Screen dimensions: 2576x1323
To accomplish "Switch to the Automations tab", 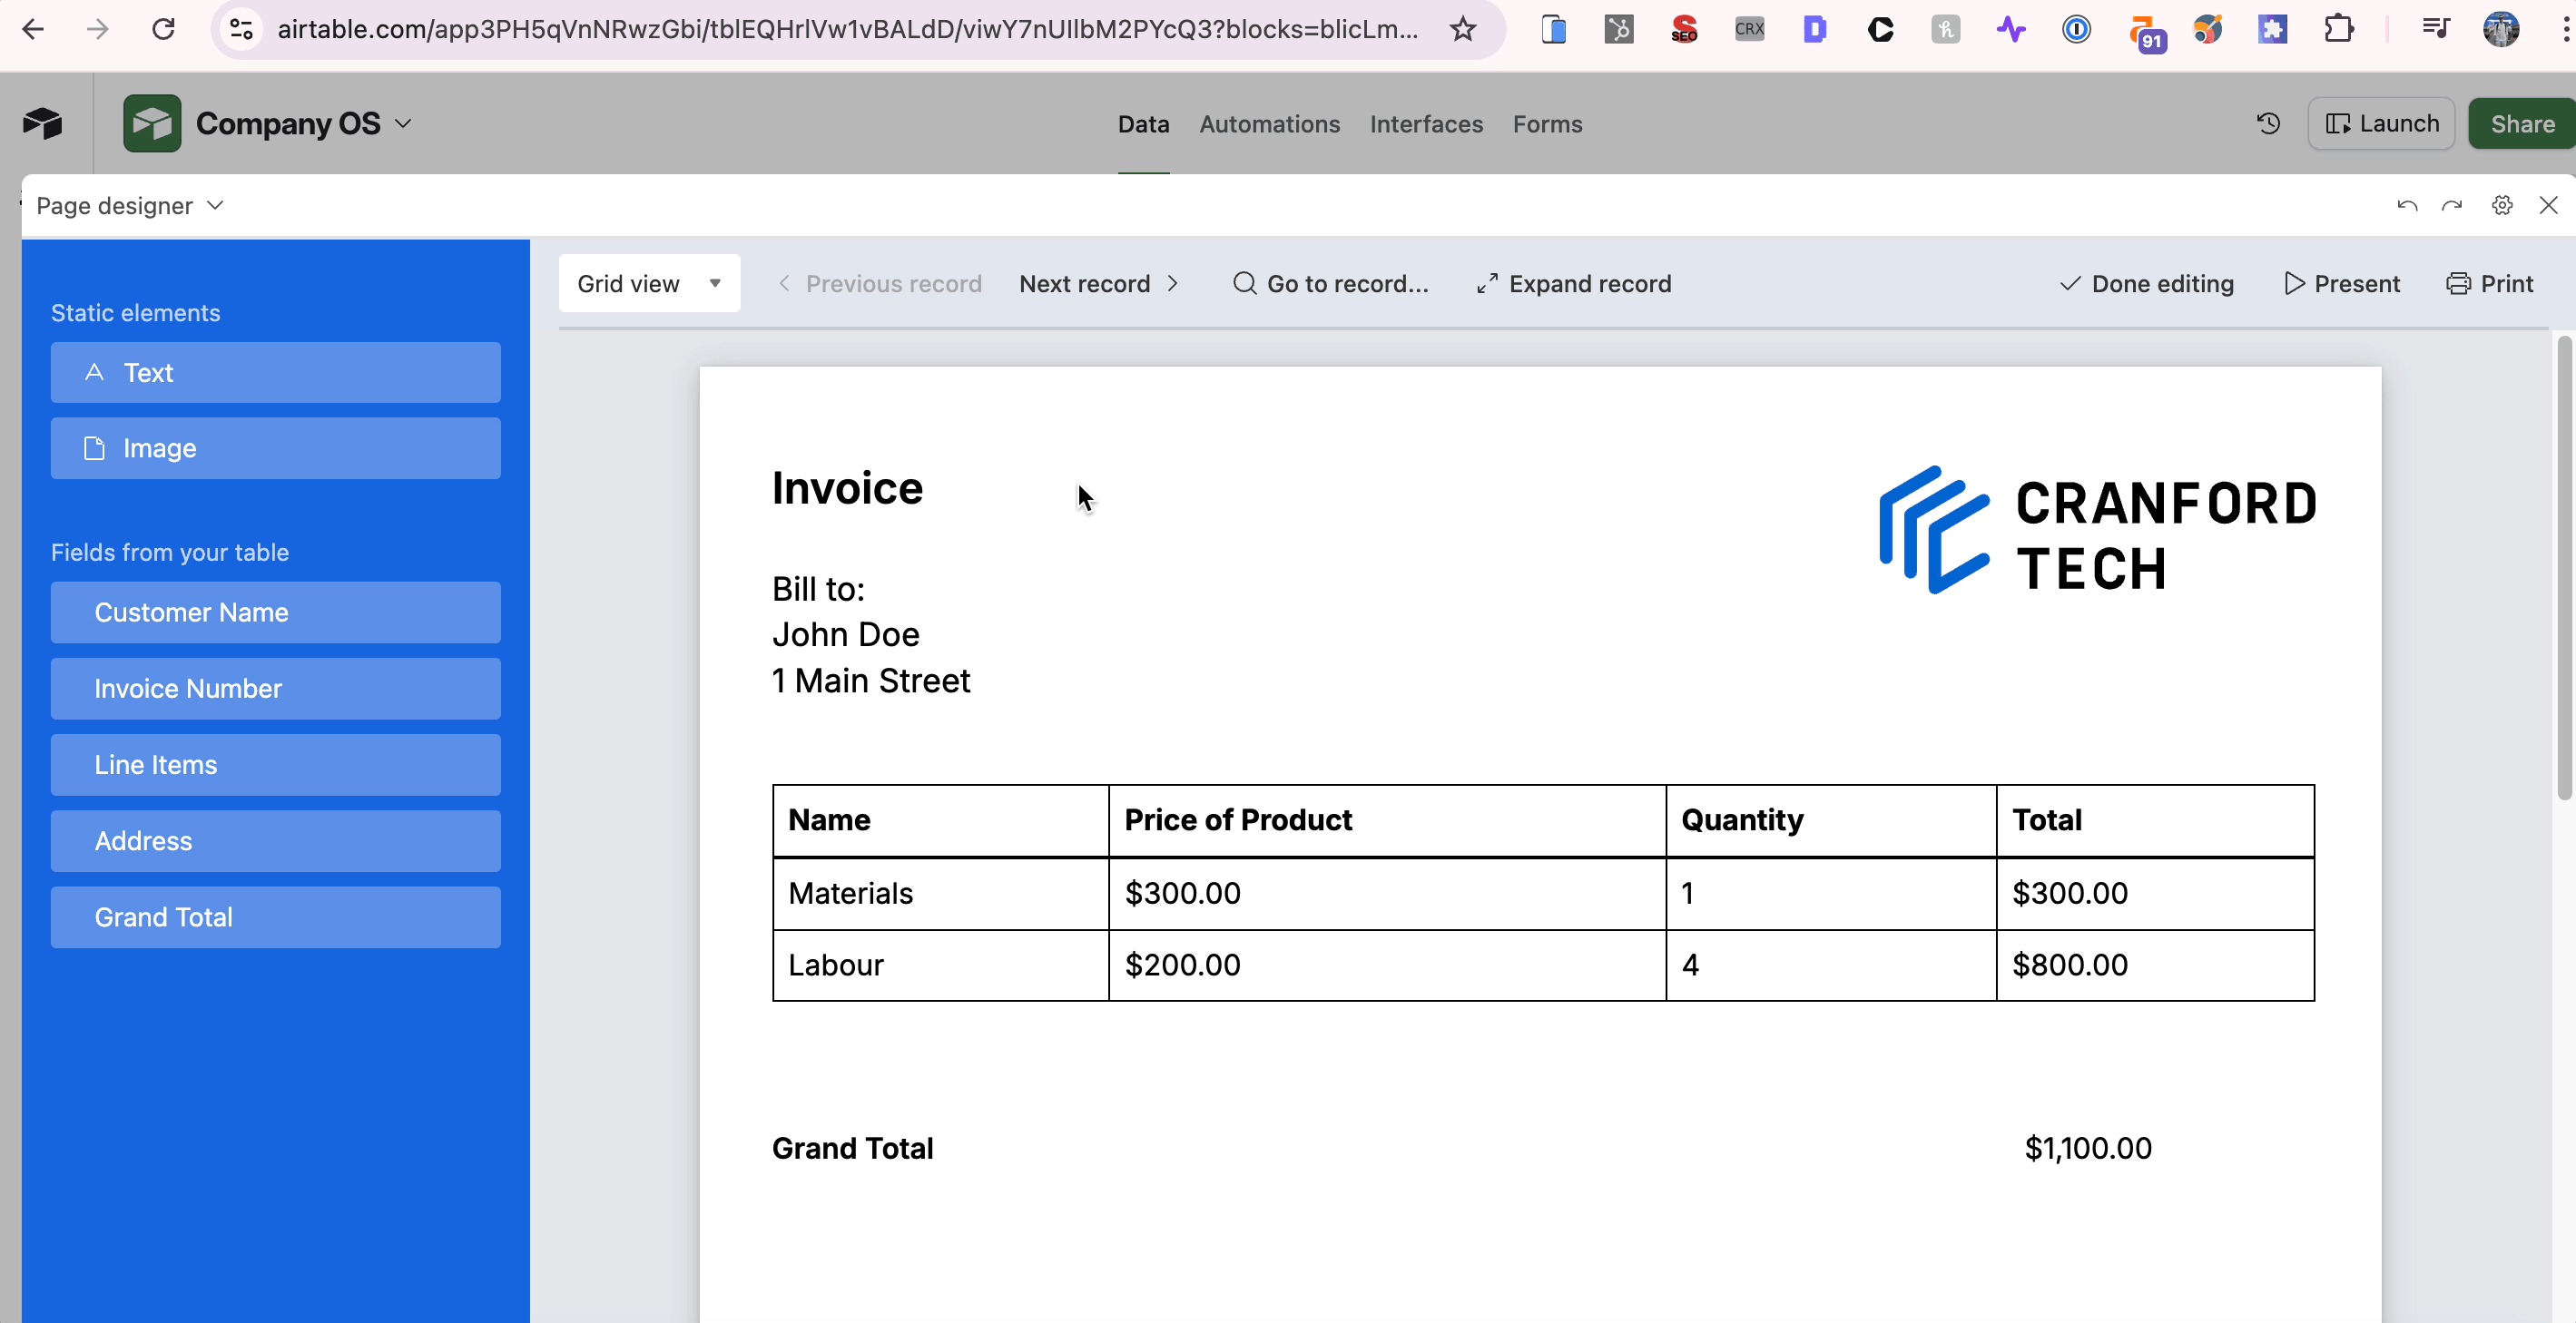I will 1269,124.
